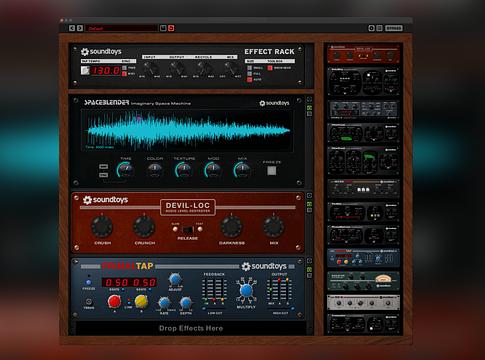Adjust the PrimalTap Low Cut slider
Image resolution: width=485 pixels, height=360 pixels.
coord(214,309)
